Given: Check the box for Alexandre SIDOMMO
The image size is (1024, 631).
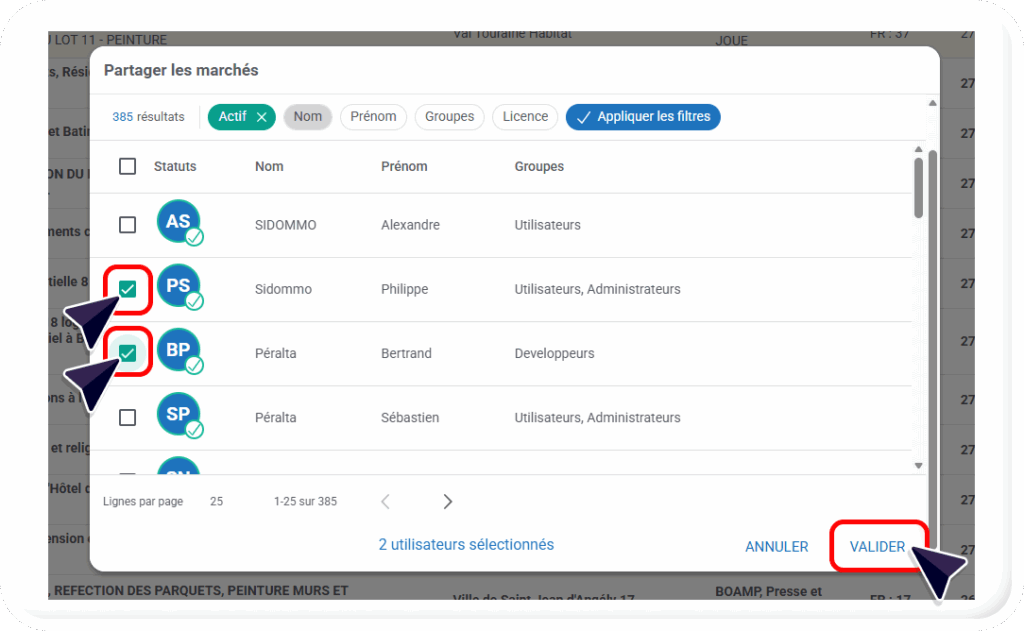Looking at the screenshot, I should pyautogui.click(x=128, y=224).
